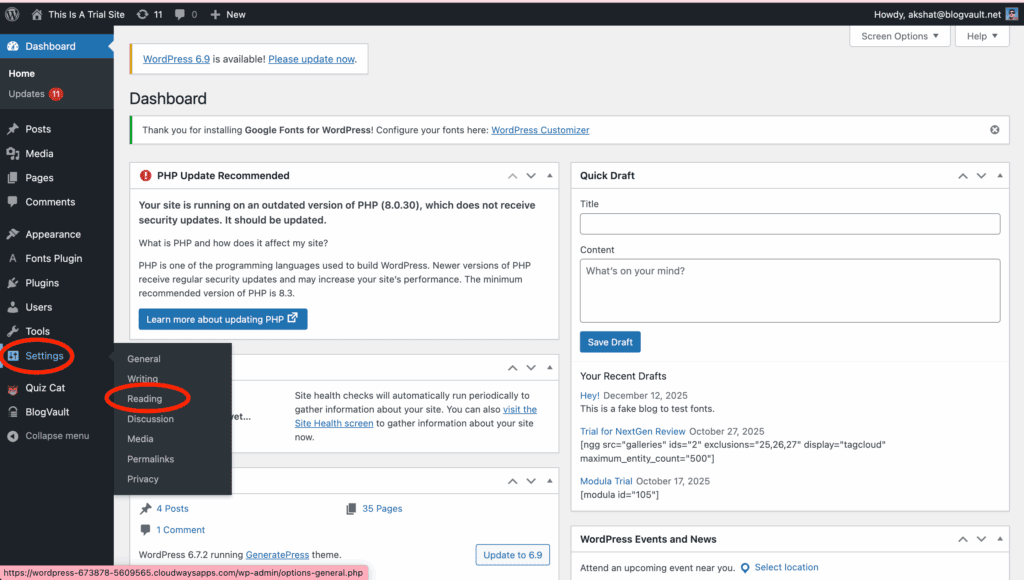Dismiss the Google Fonts notice
1024x580 pixels.
point(995,130)
